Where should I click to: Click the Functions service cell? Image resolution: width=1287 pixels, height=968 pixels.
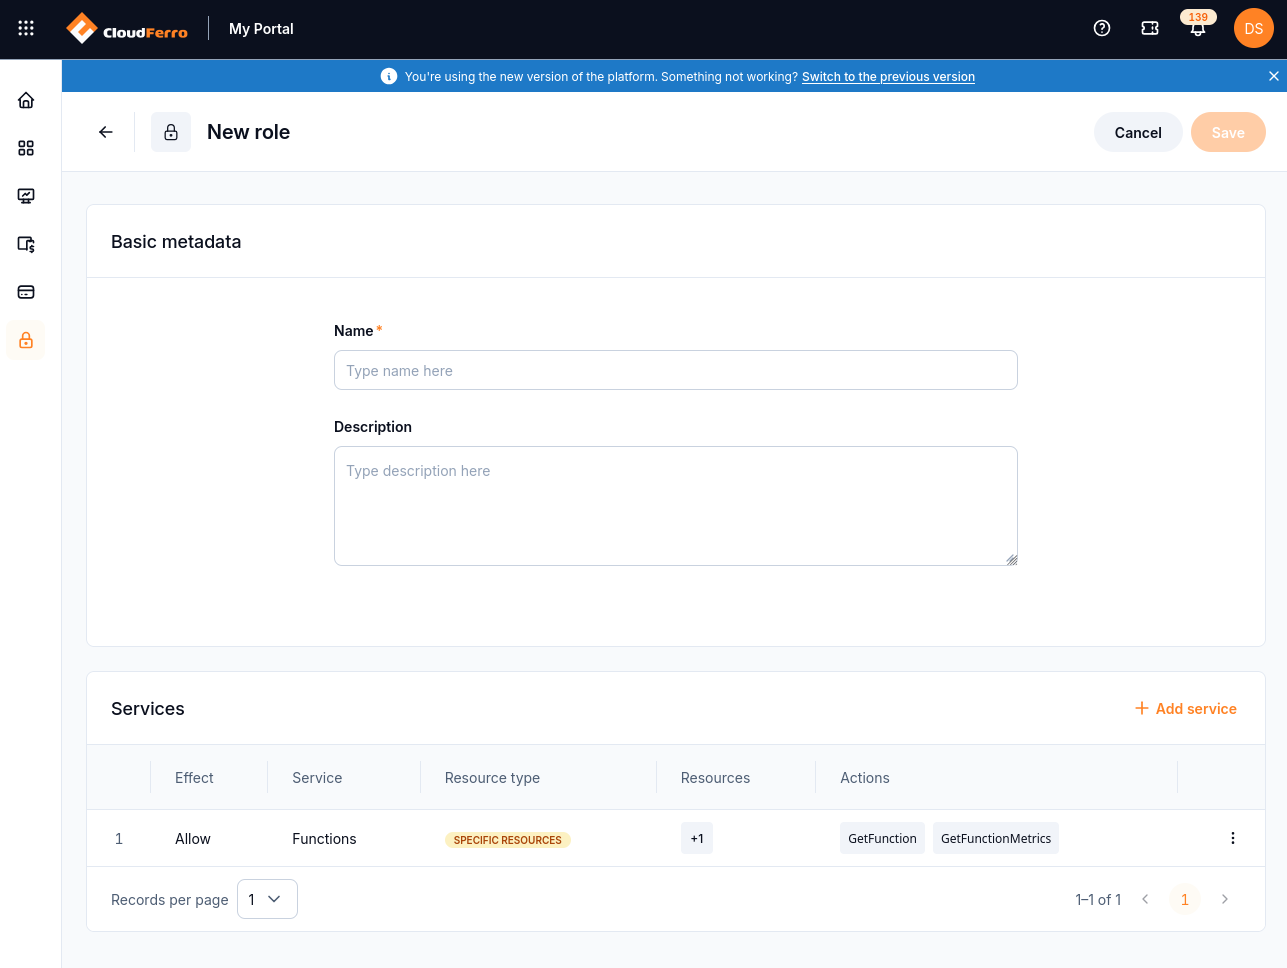coord(324,839)
